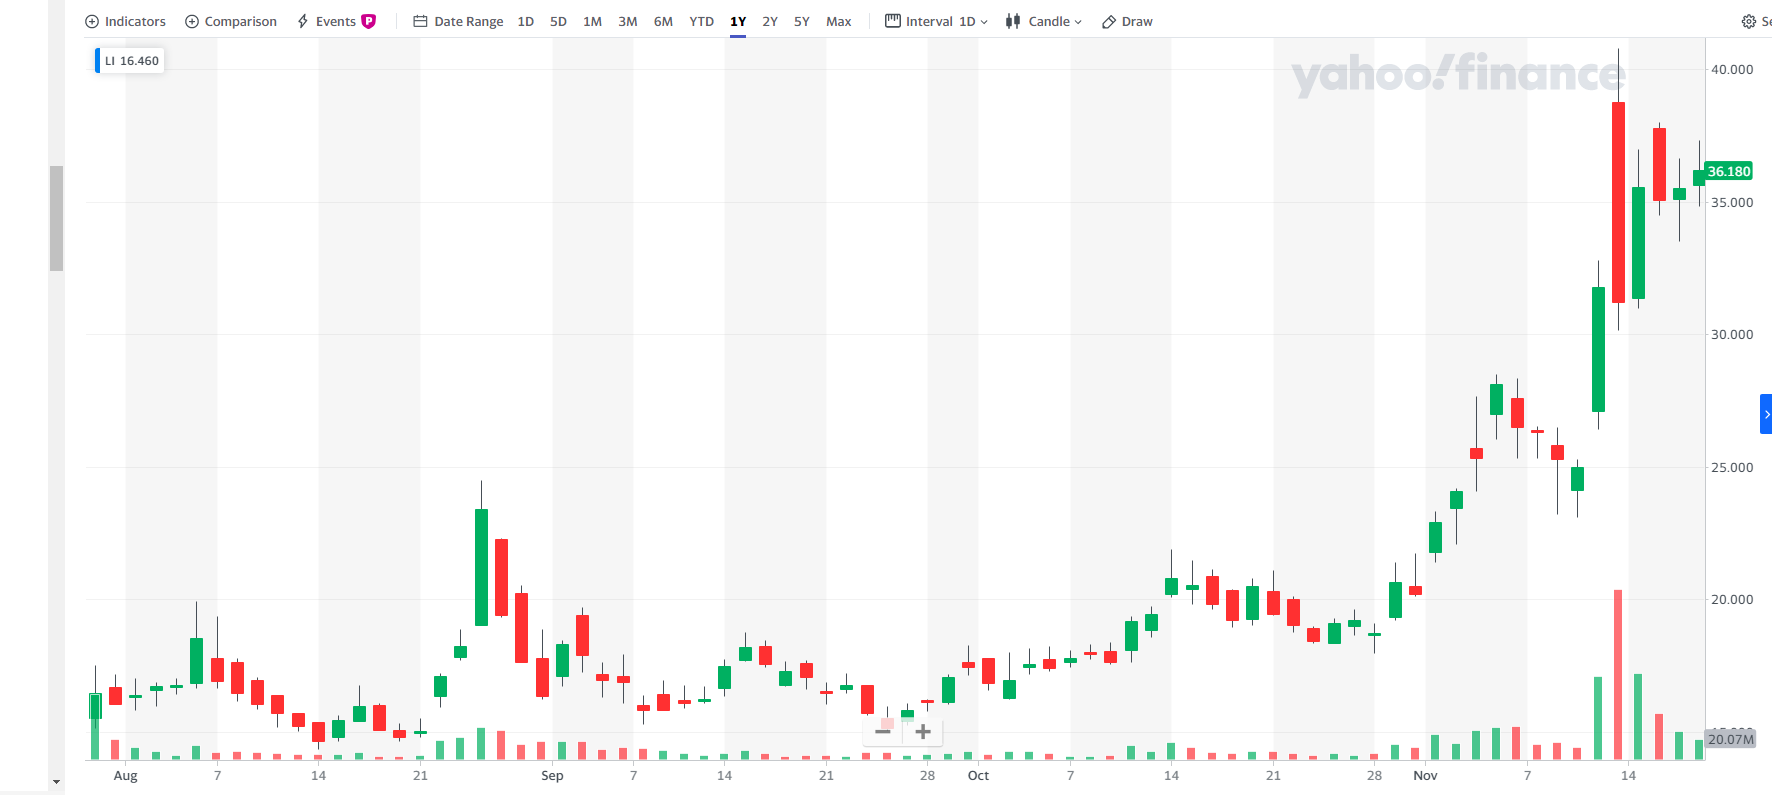The width and height of the screenshot is (1772, 795).
Task: Open the Comparison option
Action: pyautogui.click(x=231, y=21)
